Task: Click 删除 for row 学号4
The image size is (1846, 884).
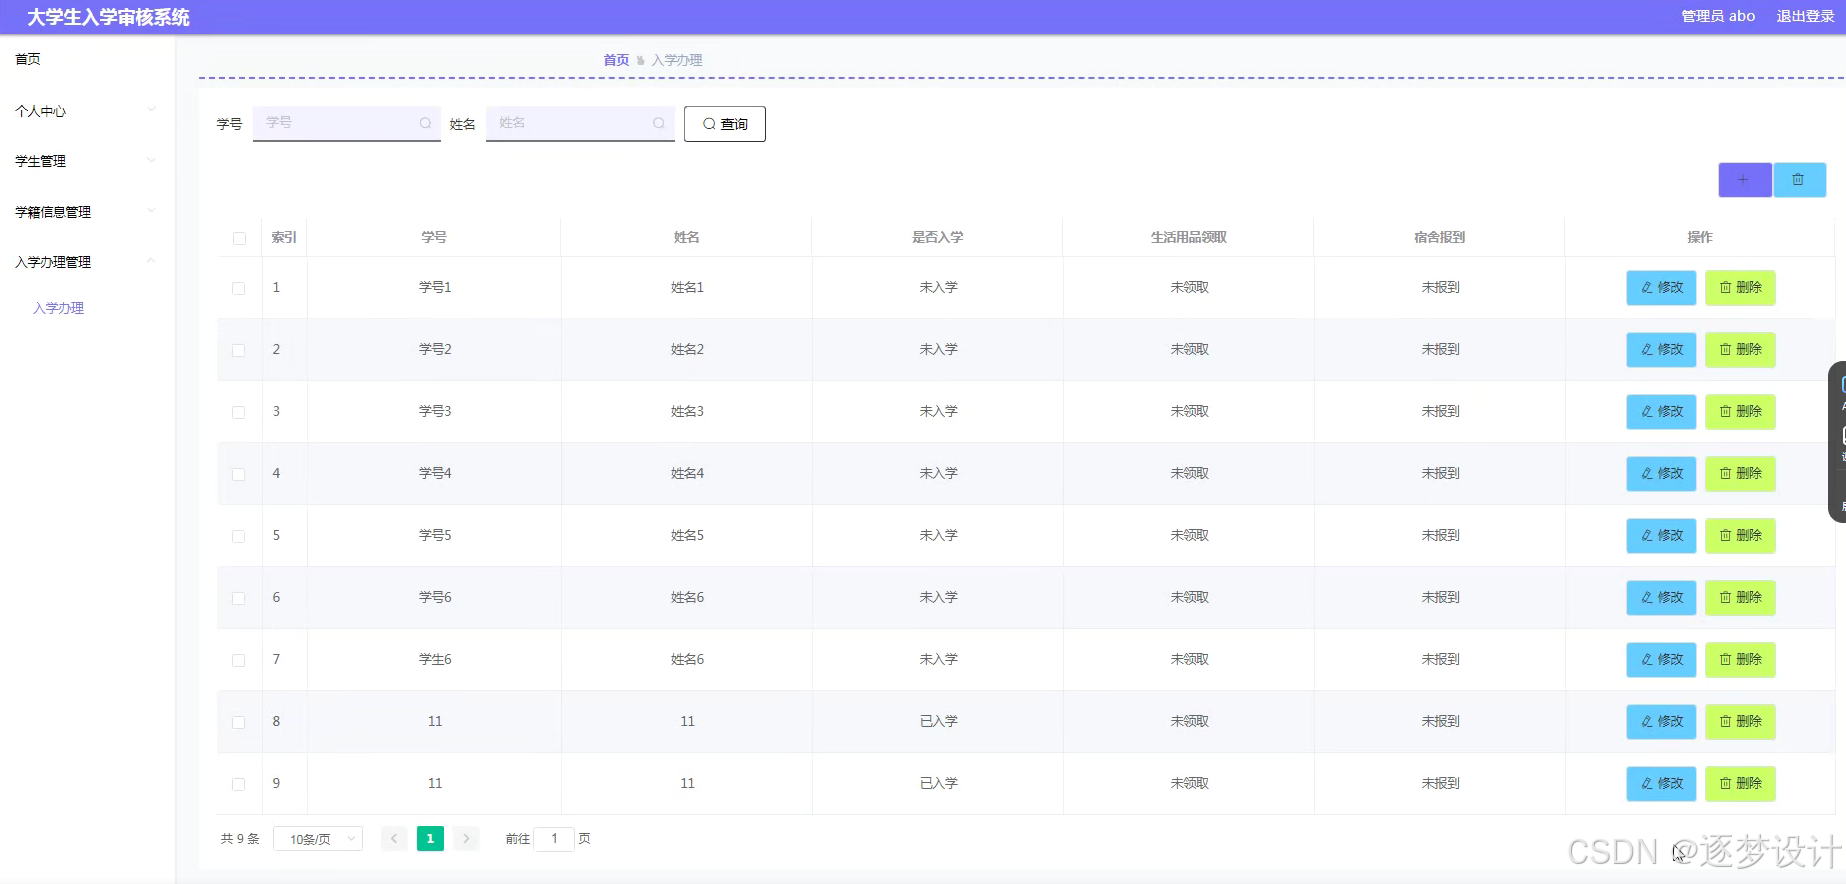Action: click(x=1740, y=474)
